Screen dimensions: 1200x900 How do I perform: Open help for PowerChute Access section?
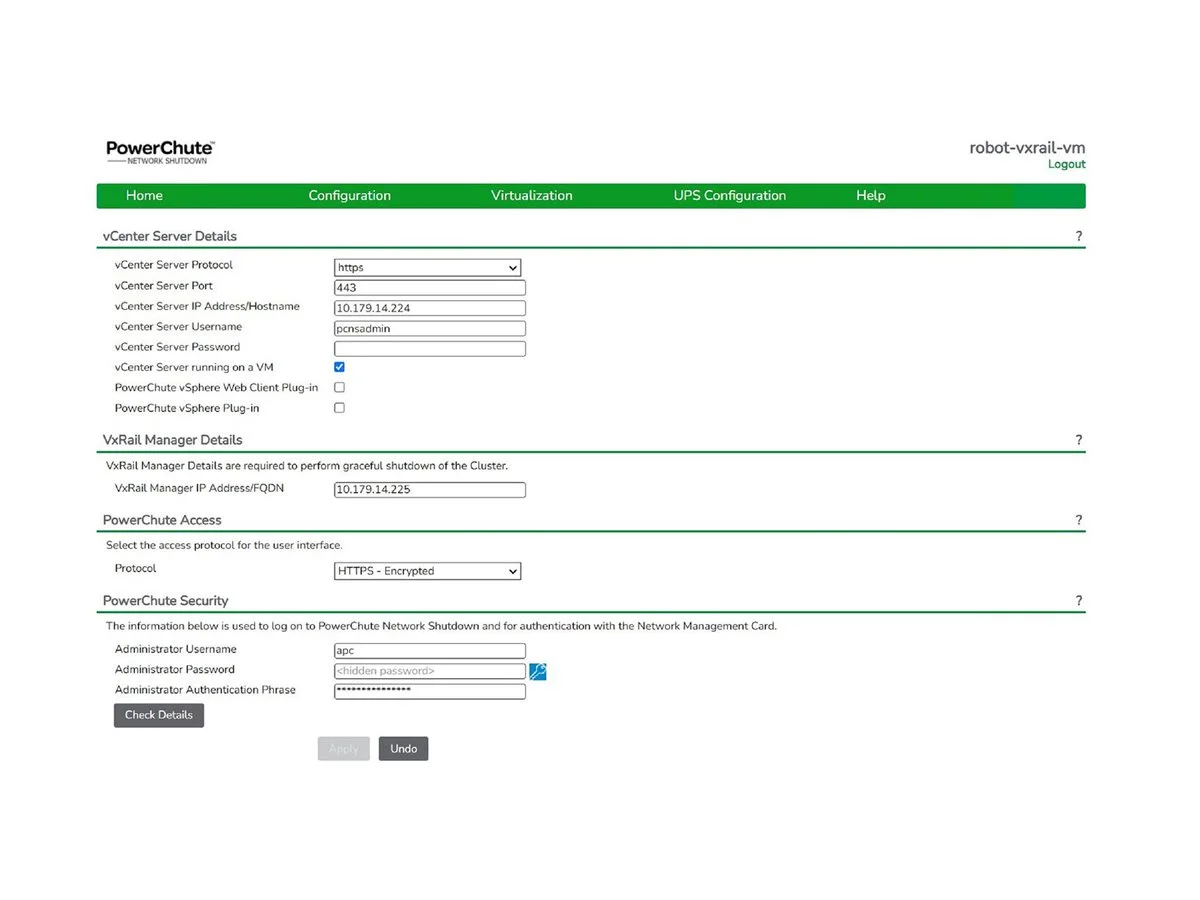[x=1078, y=519]
